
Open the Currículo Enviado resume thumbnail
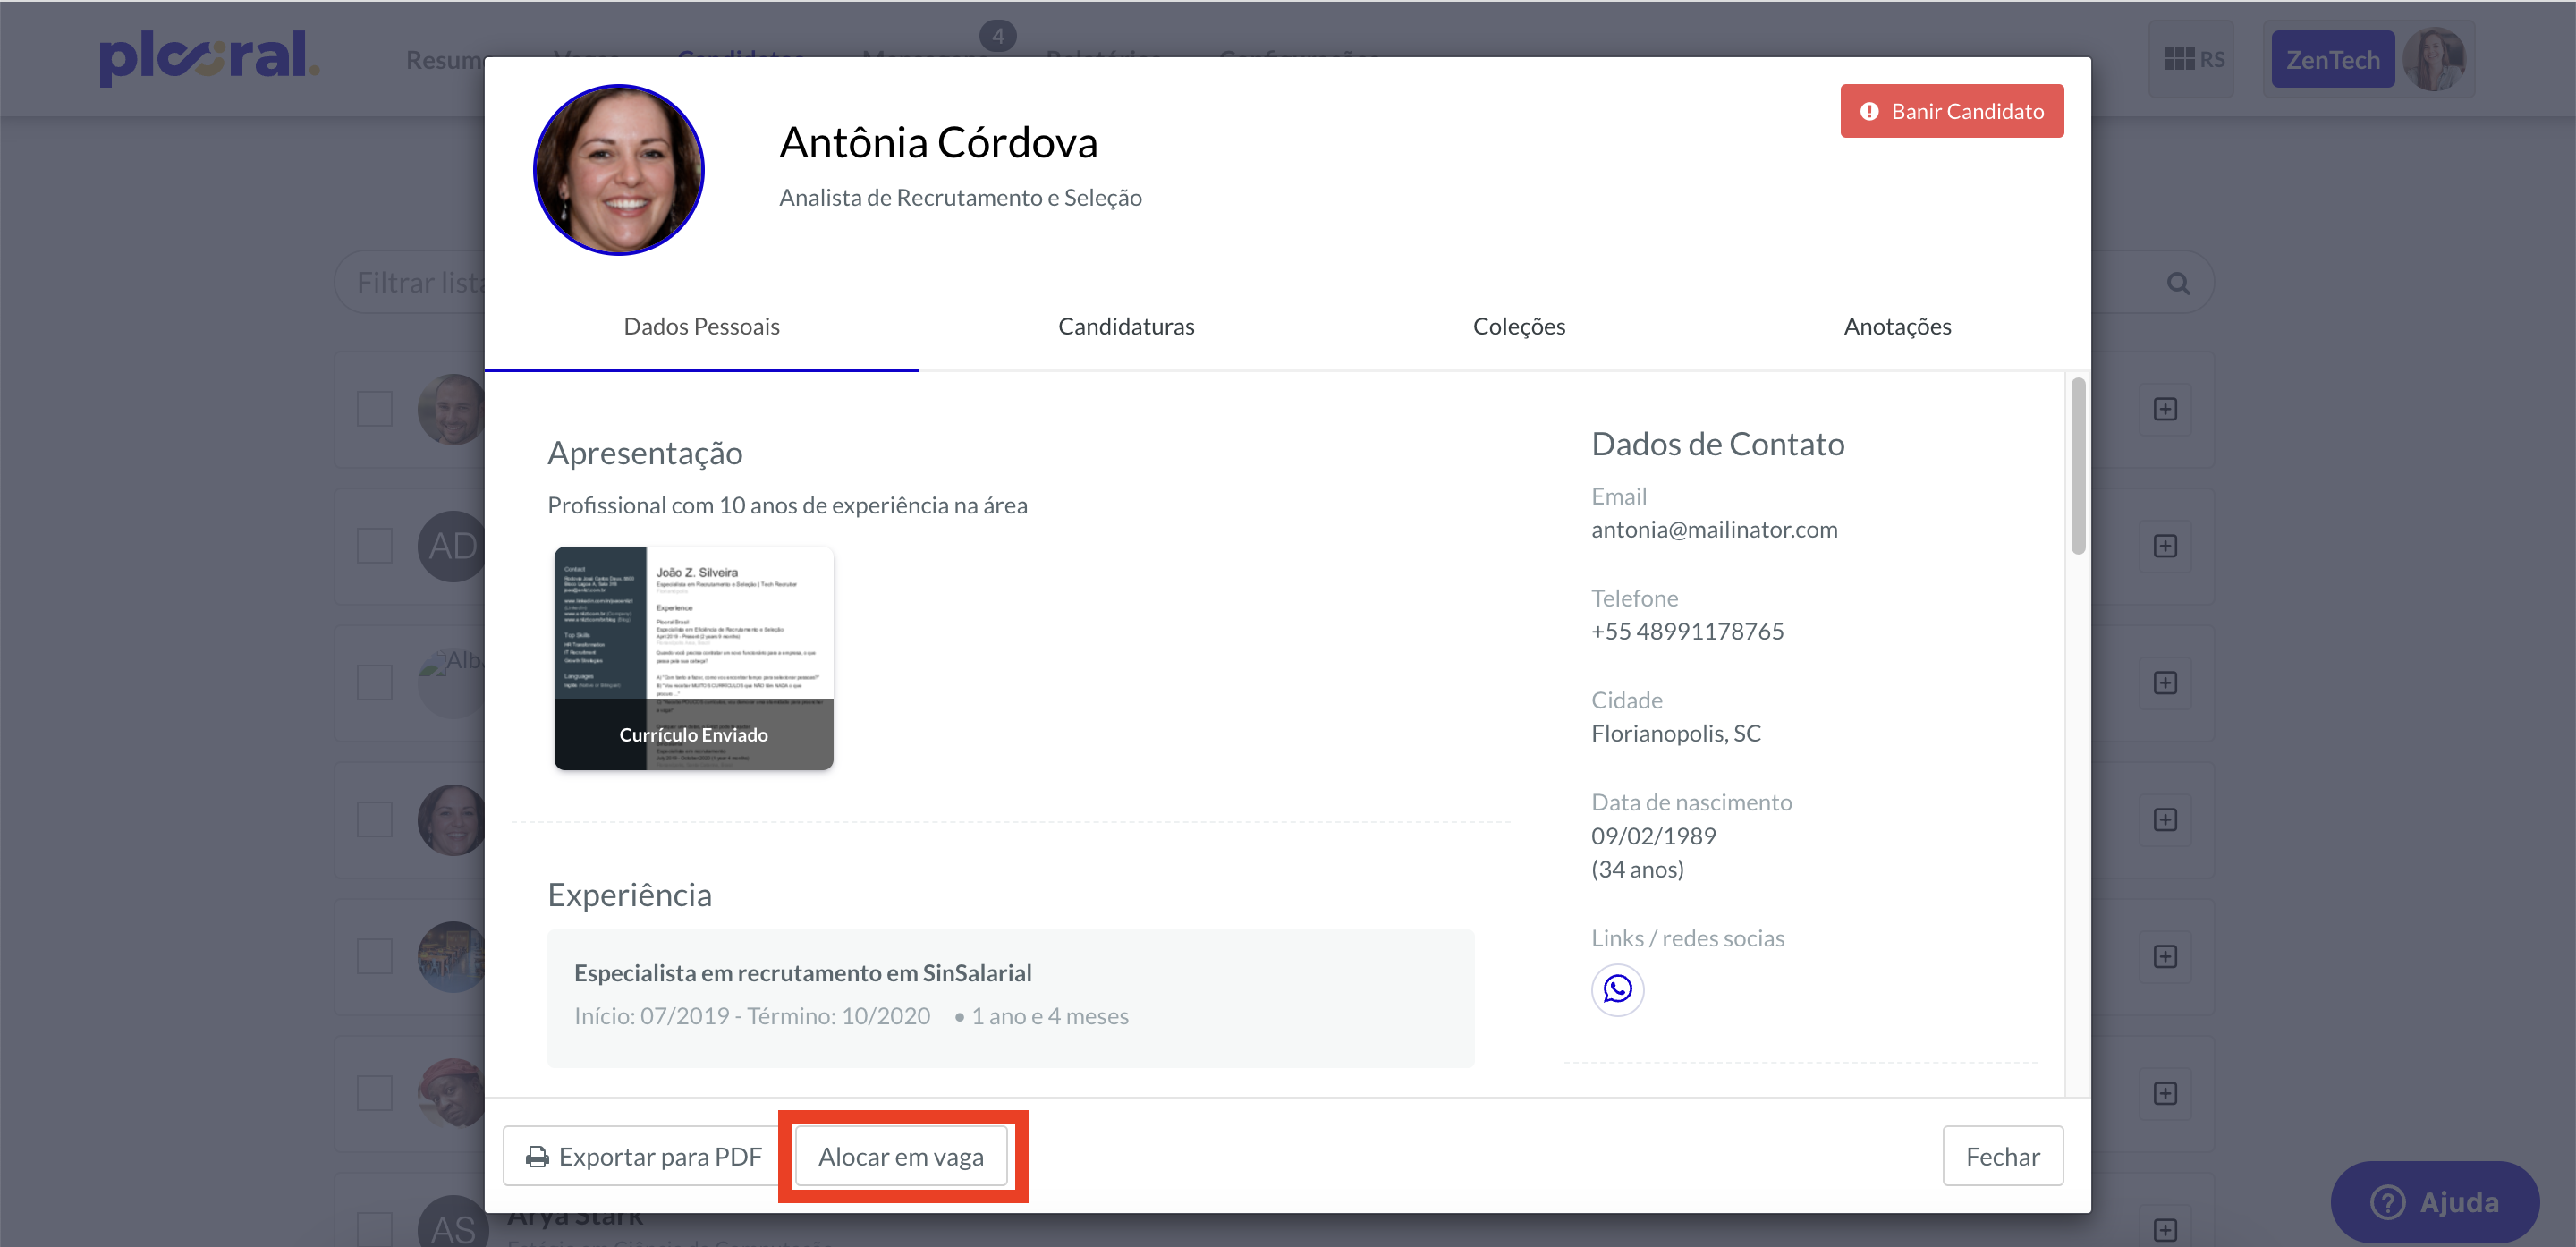pos(694,658)
